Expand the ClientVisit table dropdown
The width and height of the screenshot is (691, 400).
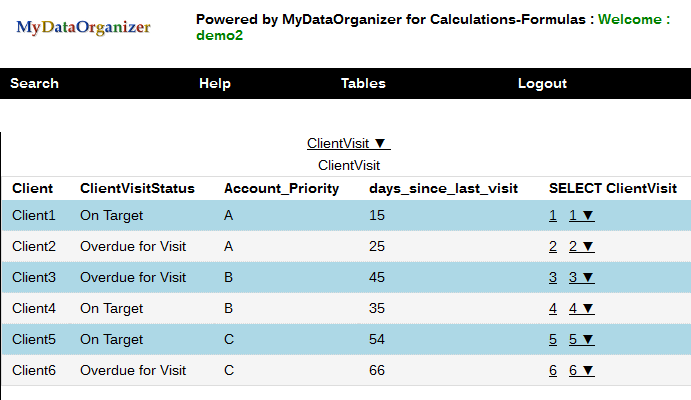click(x=347, y=144)
